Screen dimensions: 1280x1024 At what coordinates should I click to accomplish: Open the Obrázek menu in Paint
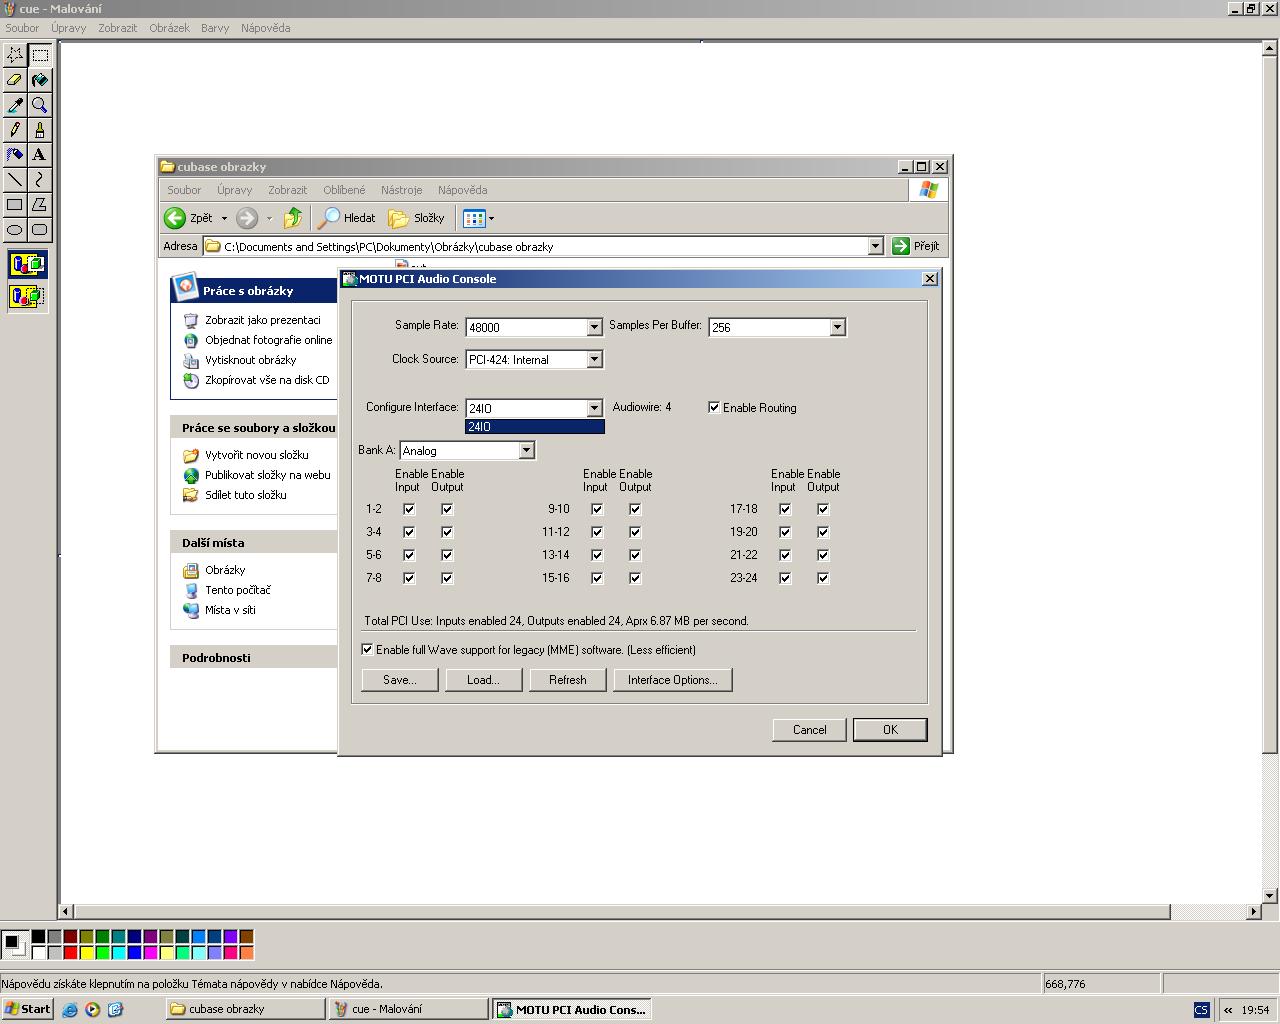169,28
